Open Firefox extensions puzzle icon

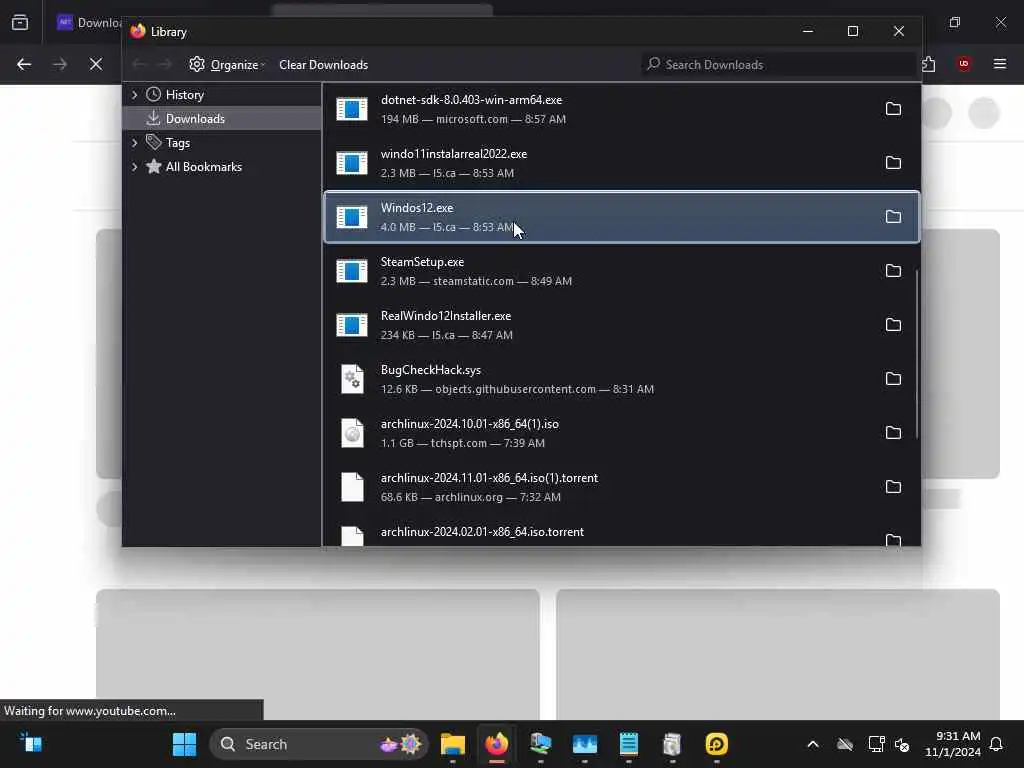pyautogui.click(x=929, y=64)
